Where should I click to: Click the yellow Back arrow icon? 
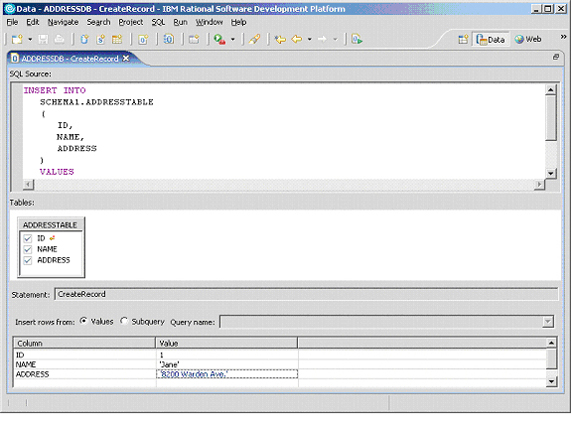[297, 39]
